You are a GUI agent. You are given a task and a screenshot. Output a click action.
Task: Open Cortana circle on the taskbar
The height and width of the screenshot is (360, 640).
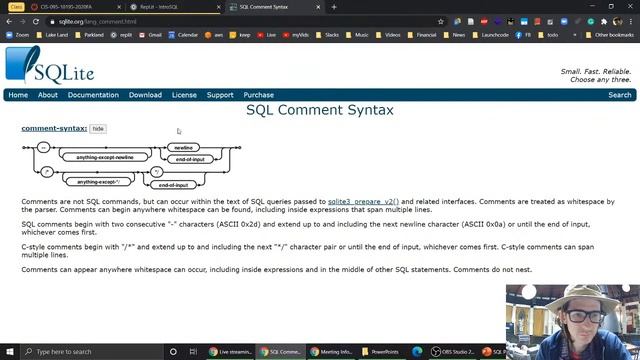(173, 351)
